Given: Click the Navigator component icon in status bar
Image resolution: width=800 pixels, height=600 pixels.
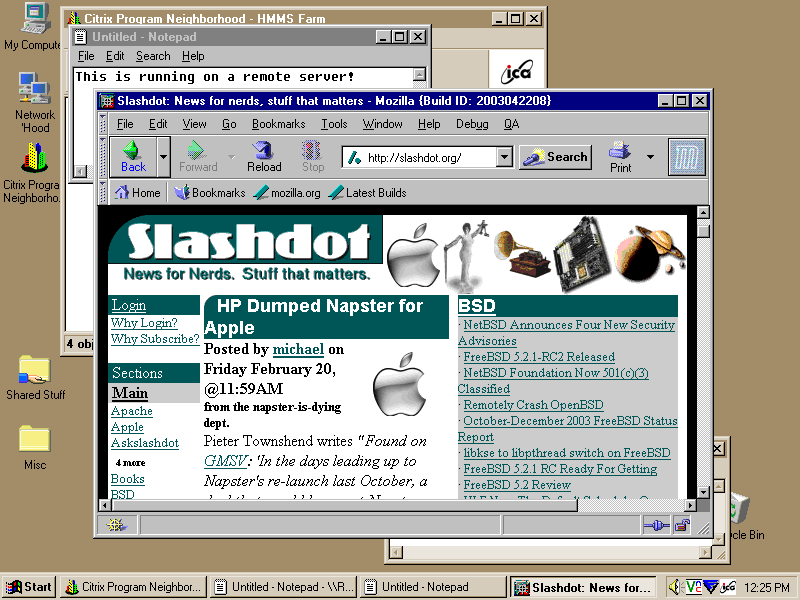Looking at the screenshot, I should pyautogui.click(x=116, y=525).
